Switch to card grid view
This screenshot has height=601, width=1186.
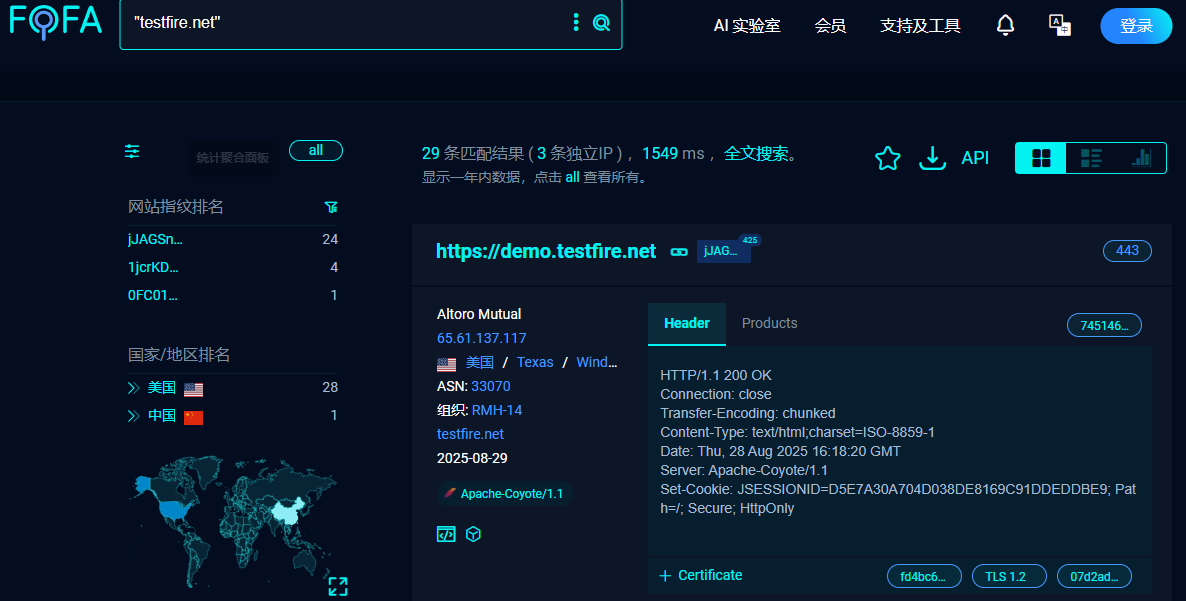tap(1041, 158)
